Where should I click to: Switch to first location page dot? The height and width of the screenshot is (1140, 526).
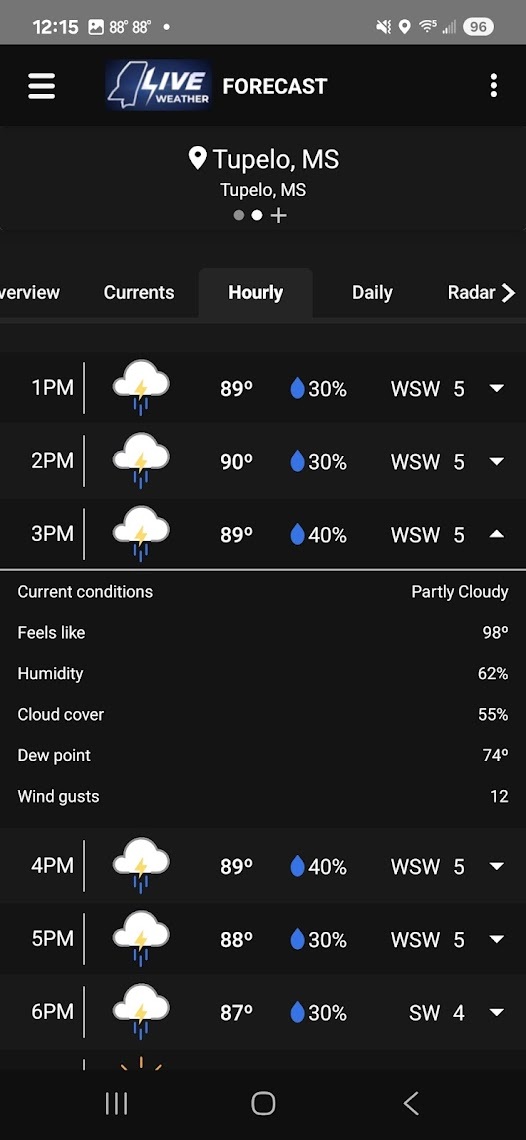tap(239, 215)
